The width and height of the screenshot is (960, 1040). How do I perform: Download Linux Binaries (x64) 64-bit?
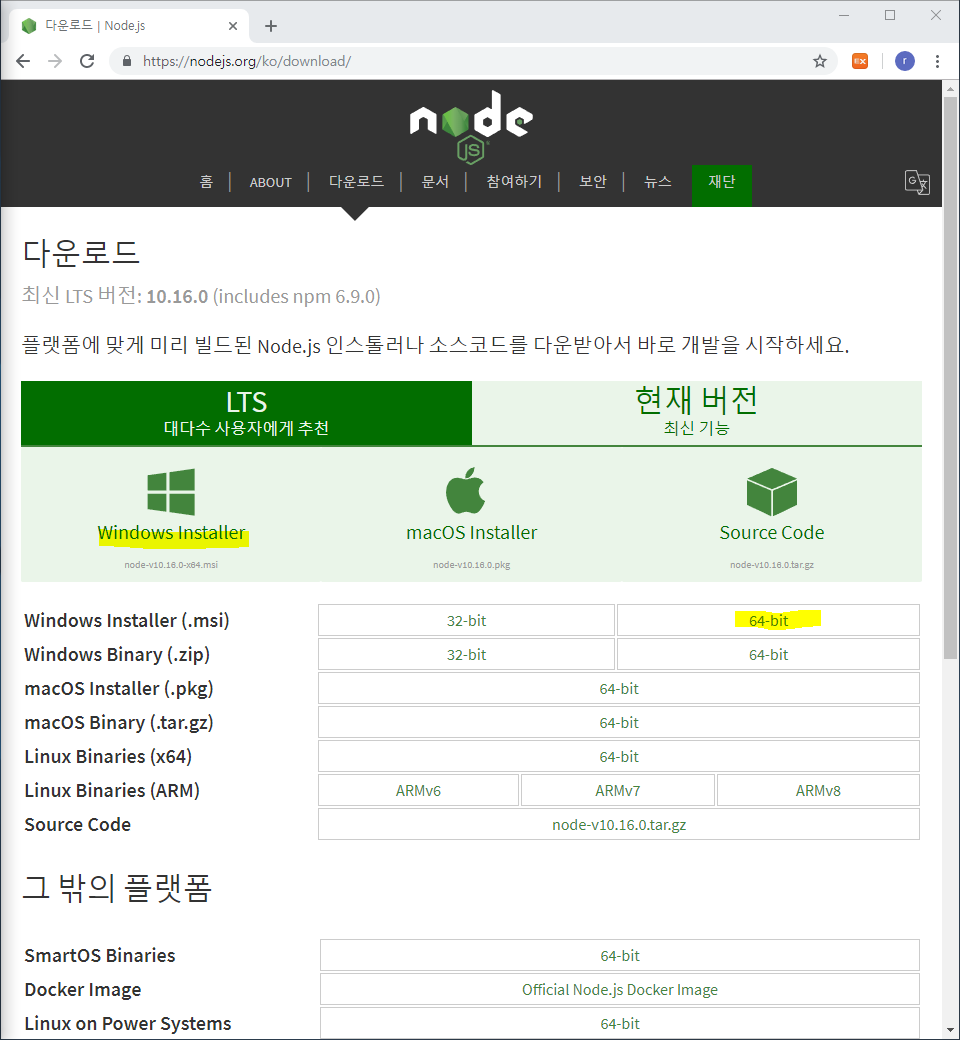[x=619, y=756]
